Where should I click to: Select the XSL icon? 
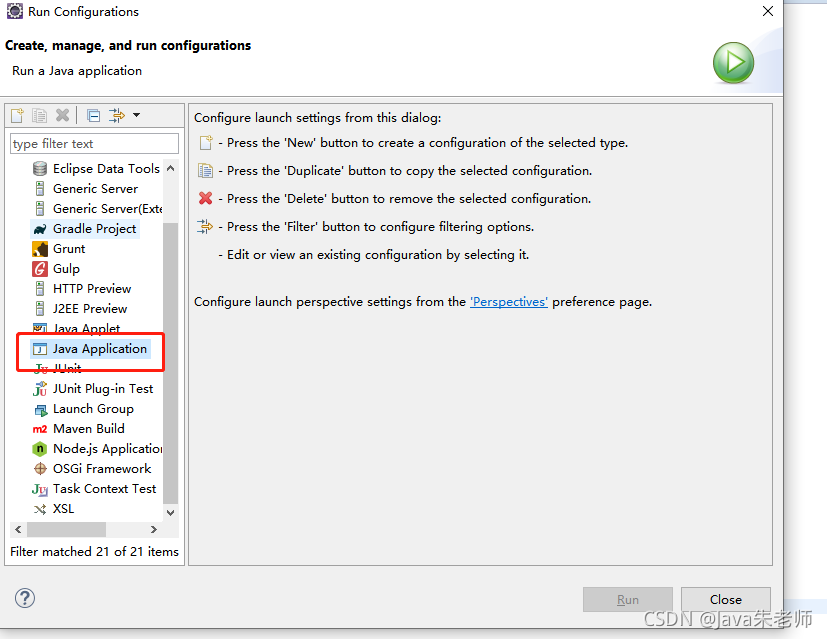[x=40, y=509]
